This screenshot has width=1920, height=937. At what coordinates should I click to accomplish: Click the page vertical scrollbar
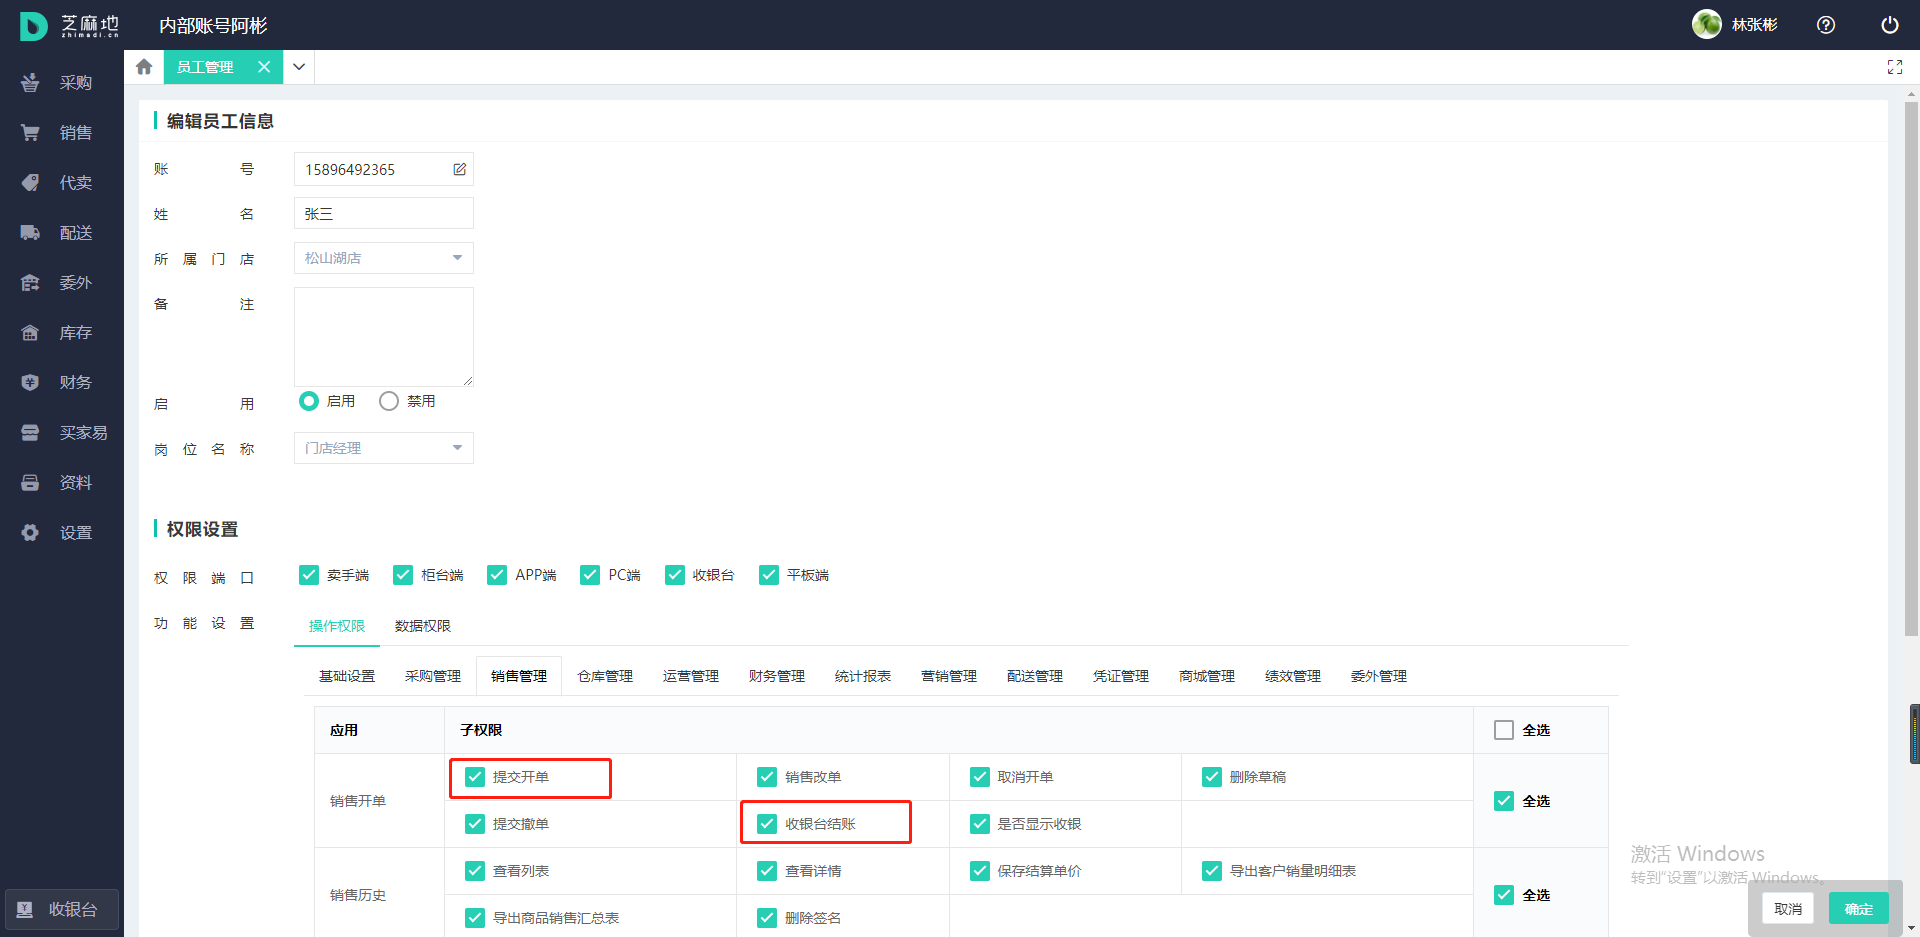pos(1911,367)
